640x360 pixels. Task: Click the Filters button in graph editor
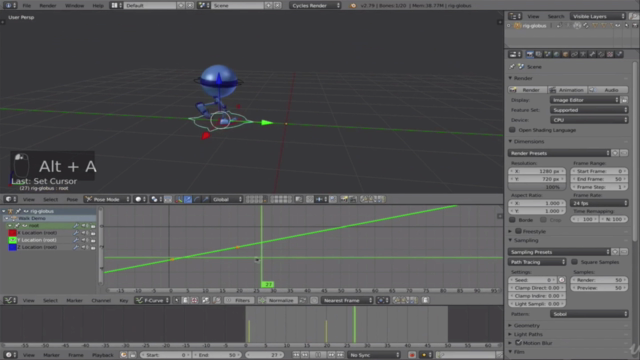point(238,300)
